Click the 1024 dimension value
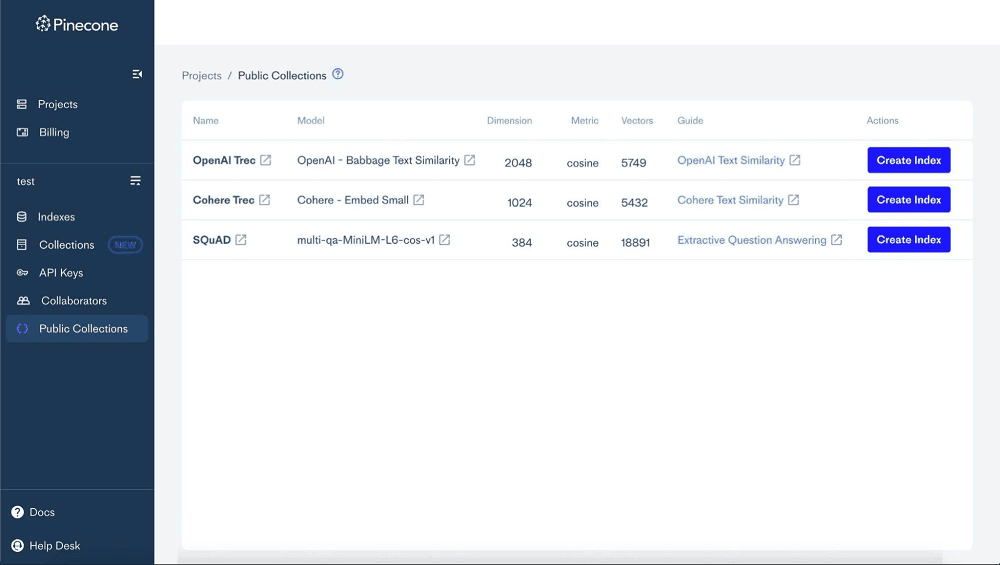This screenshot has width=1000, height=565. click(519, 203)
